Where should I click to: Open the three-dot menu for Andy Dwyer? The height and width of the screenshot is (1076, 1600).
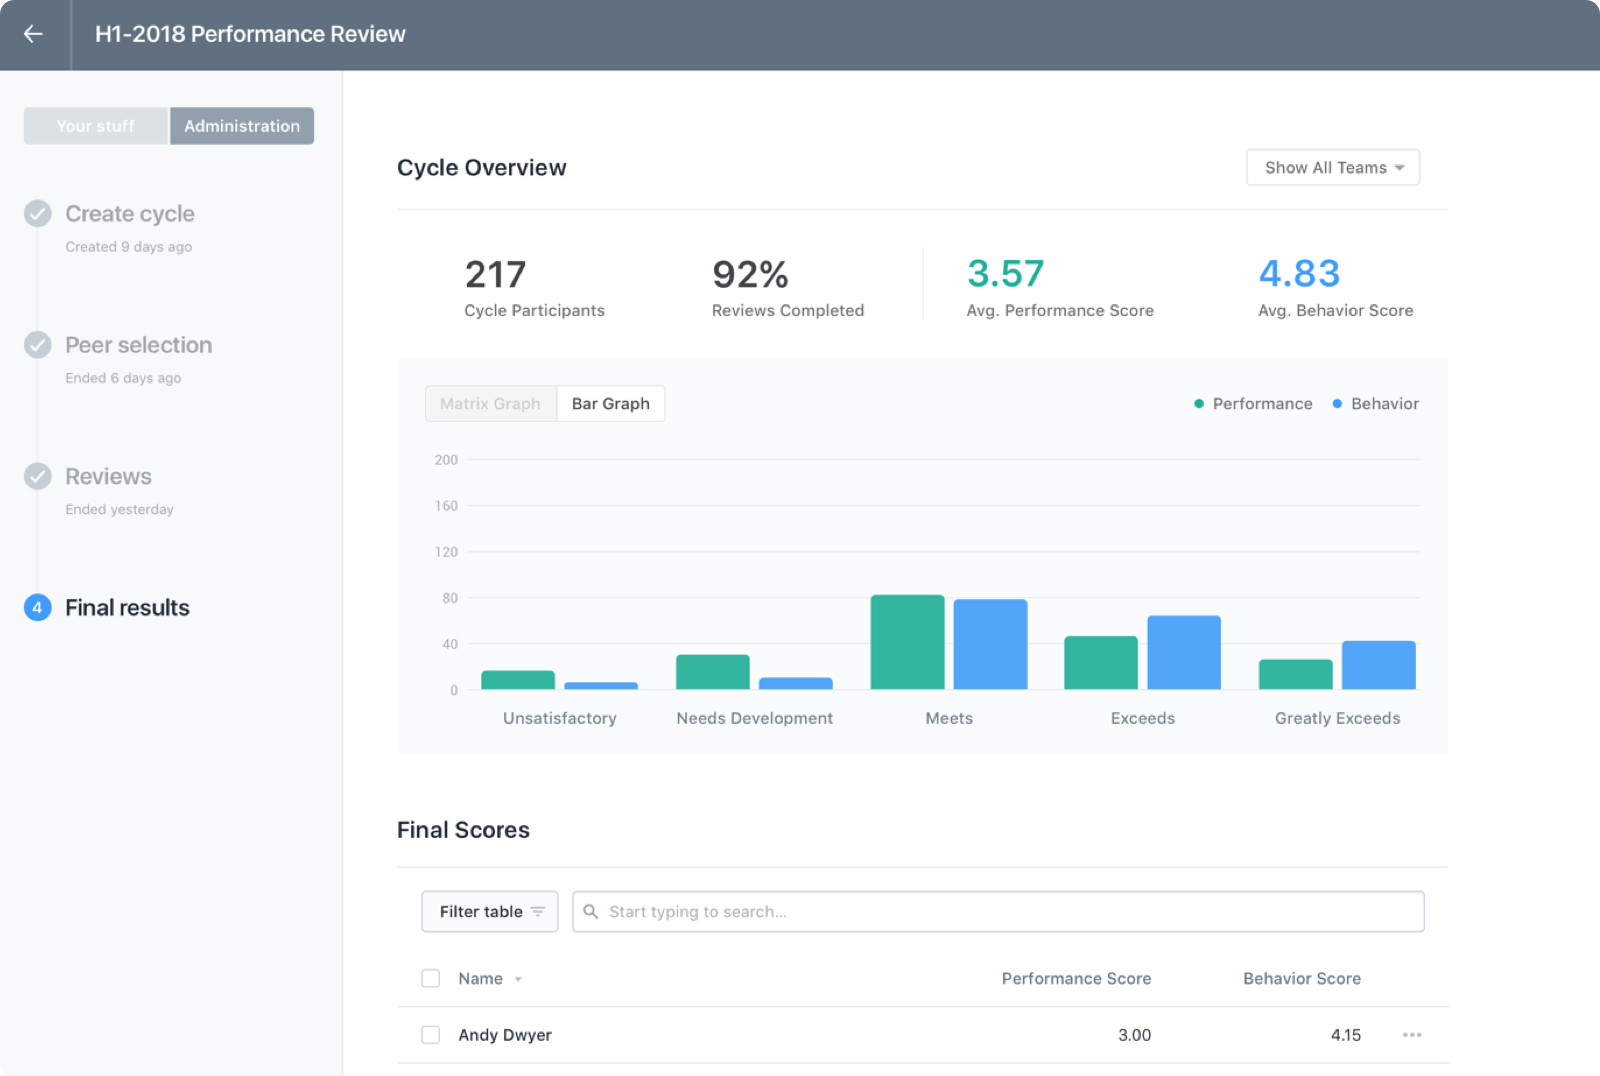click(x=1413, y=1035)
